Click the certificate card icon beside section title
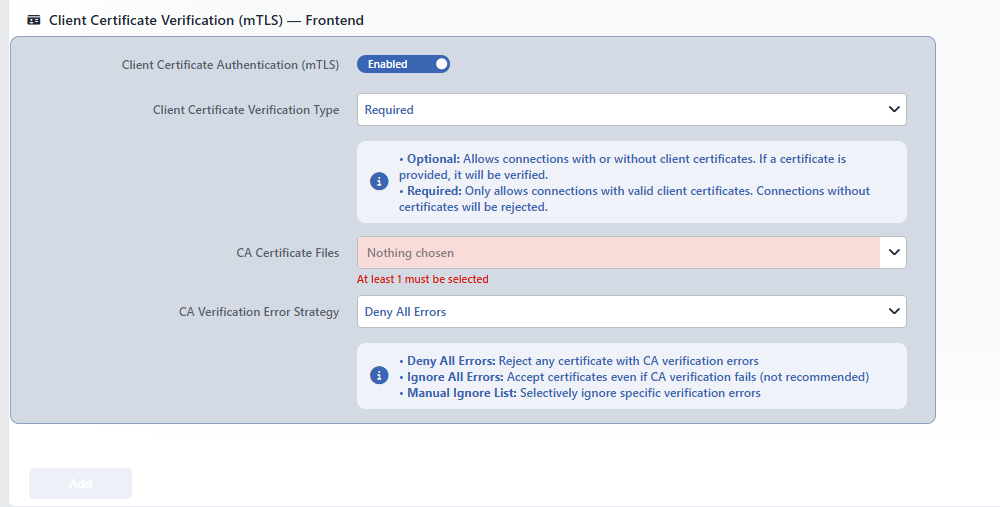Viewport: 1000px width, 507px height. pos(34,20)
